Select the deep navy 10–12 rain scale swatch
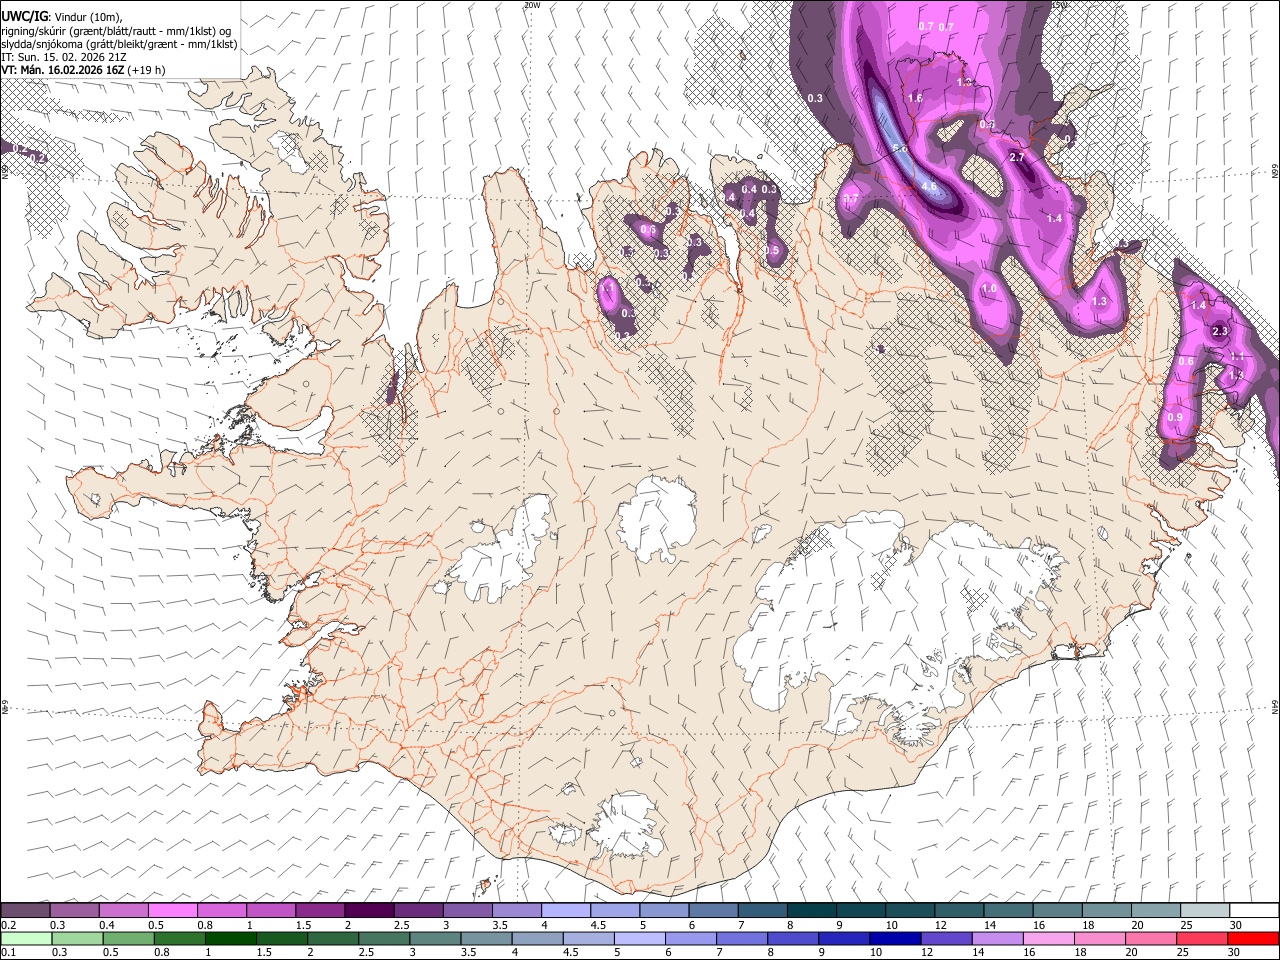 [x=894, y=938]
